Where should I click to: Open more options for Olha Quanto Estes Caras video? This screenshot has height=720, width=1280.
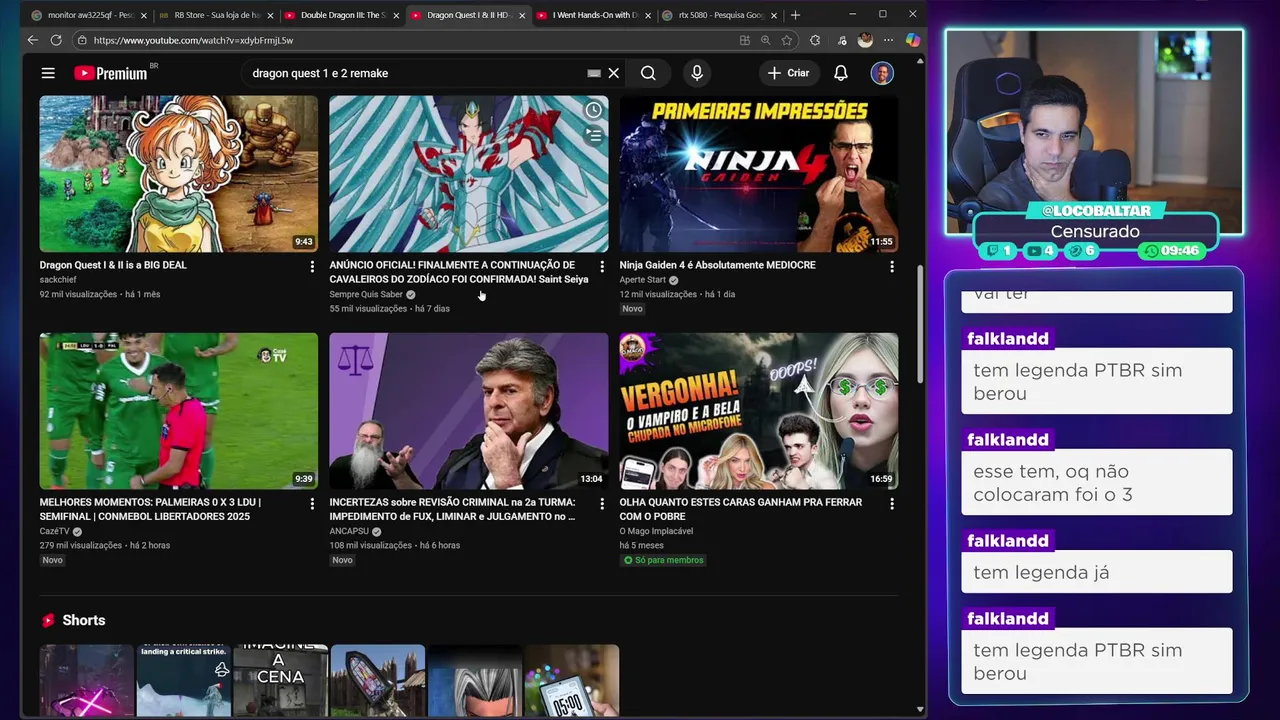pyautogui.click(x=892, y=504)
